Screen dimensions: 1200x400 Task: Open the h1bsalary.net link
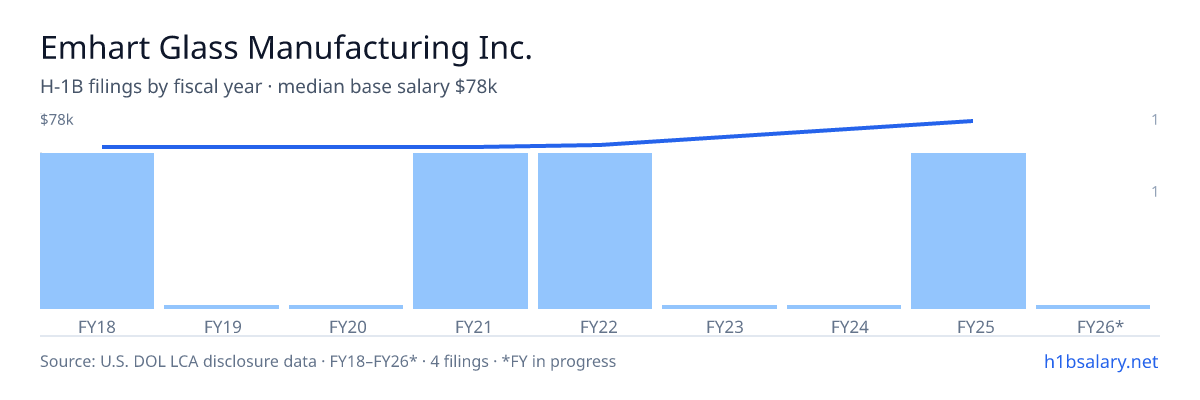(x=1100, y=361)
